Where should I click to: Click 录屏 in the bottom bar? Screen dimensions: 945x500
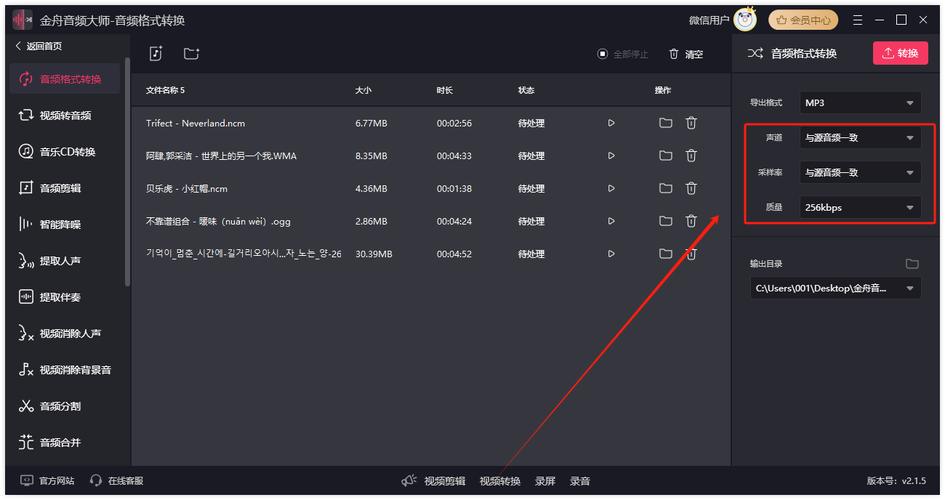point(545,481)
